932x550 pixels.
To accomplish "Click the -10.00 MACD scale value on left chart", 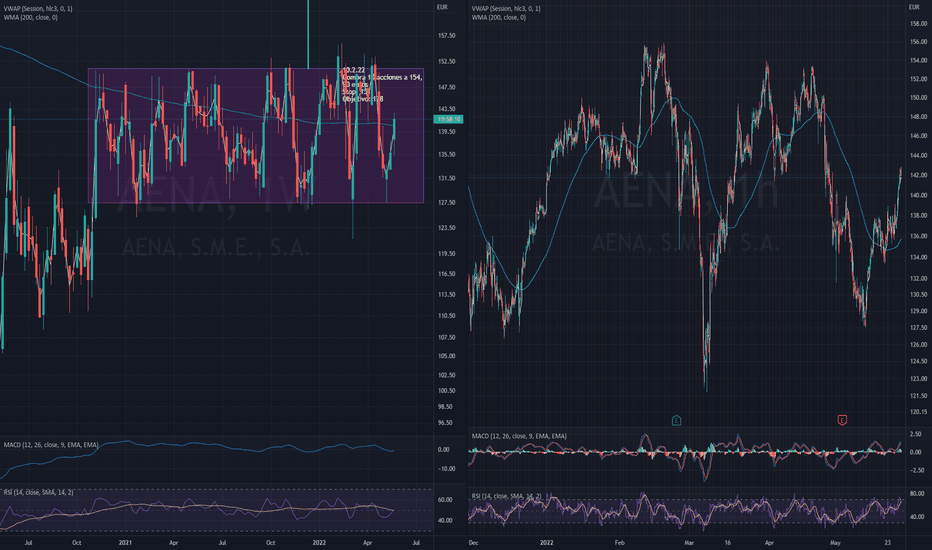I will pos(446,469).
